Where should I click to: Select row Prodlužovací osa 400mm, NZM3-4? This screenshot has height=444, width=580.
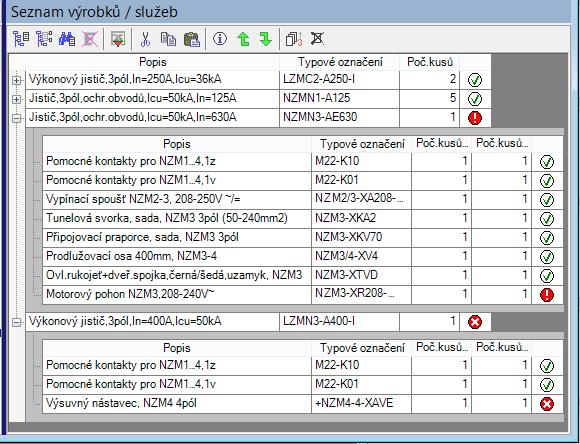(303, 256)
